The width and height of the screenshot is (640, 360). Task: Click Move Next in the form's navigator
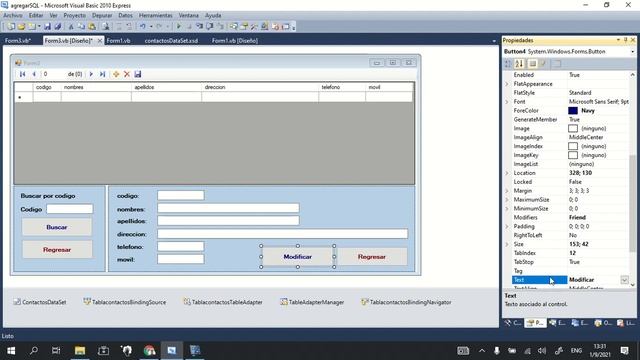pos(91,74)
